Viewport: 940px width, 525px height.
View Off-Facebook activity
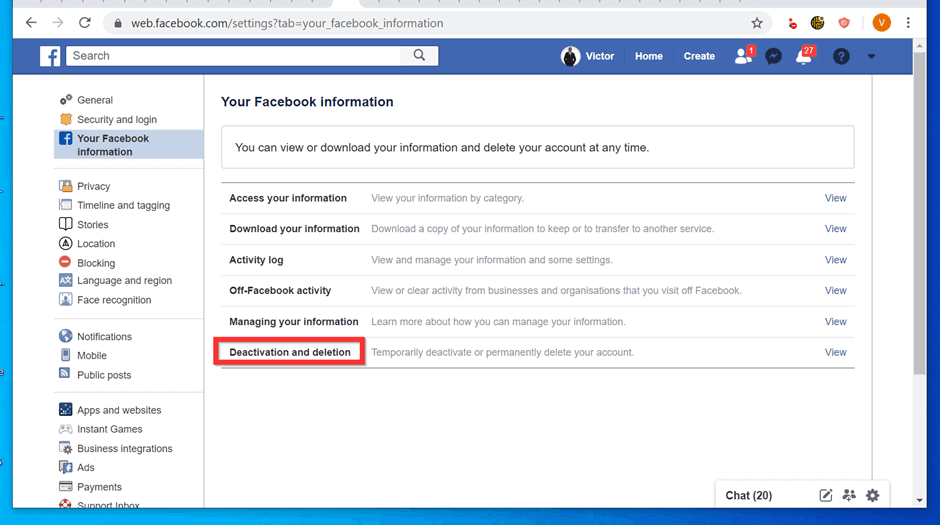click(x=835, y=291)
